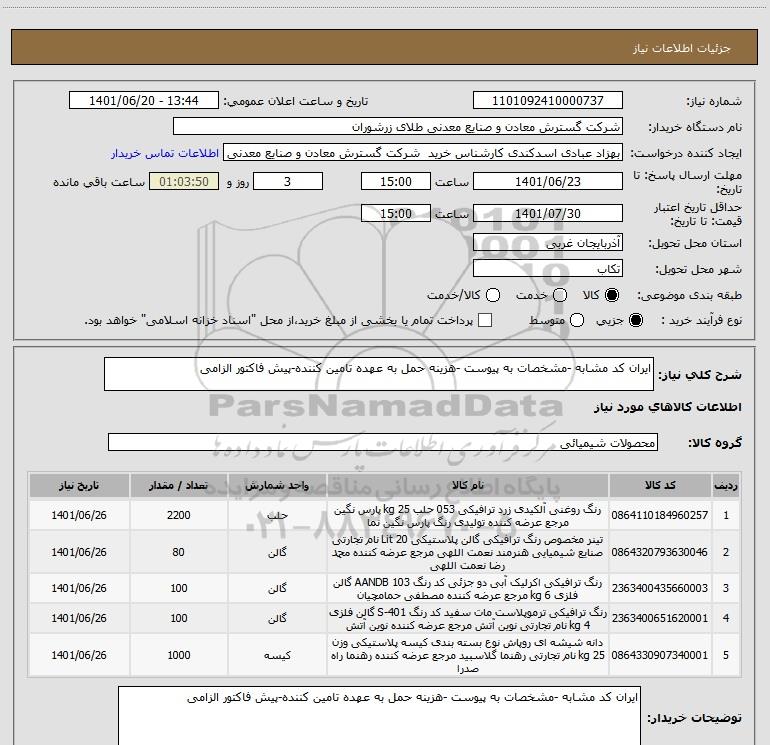
Task: Click the unit cell کیسه in row 5
Action: click(277, 655)
